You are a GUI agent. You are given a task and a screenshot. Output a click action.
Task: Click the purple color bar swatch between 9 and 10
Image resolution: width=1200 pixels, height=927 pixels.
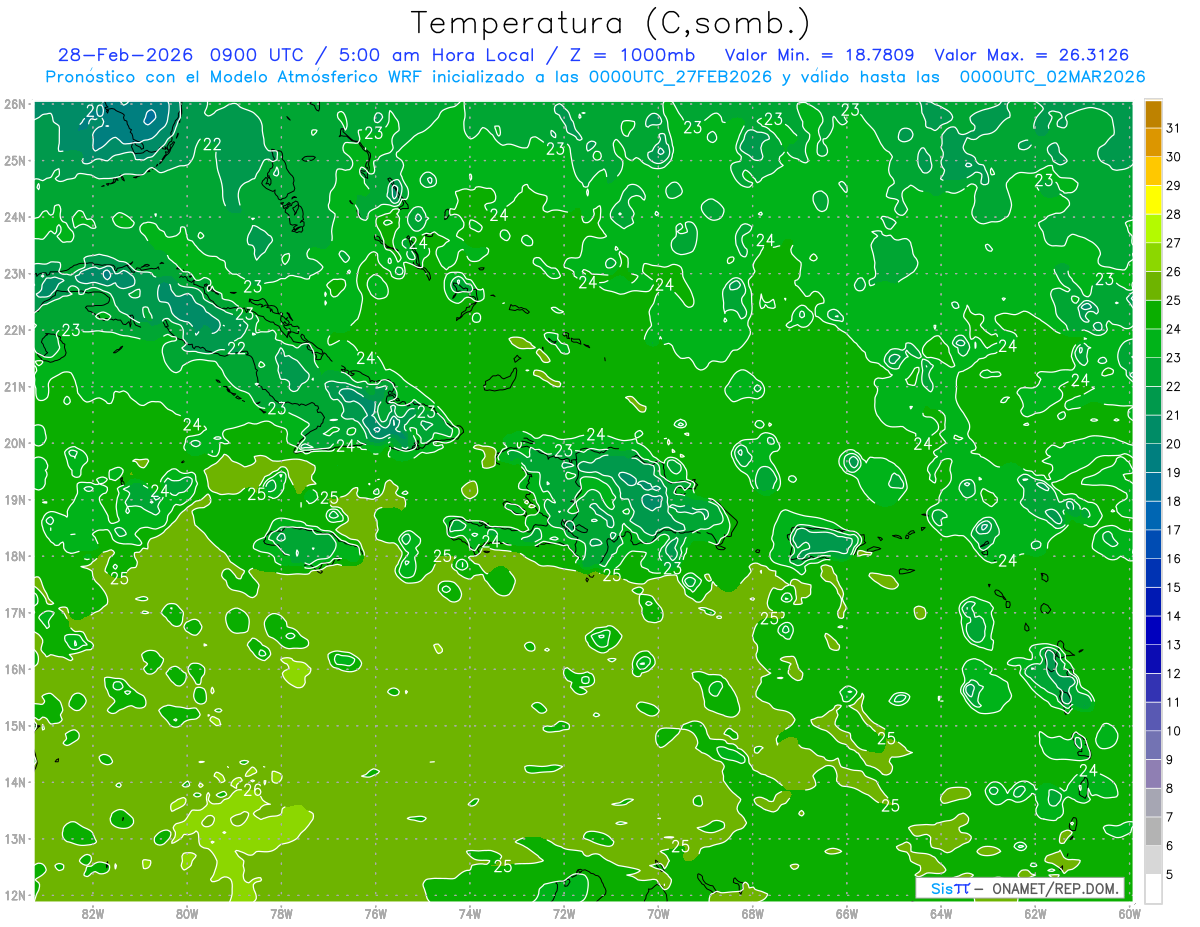pyautogui.click(x=1153, y=745)
